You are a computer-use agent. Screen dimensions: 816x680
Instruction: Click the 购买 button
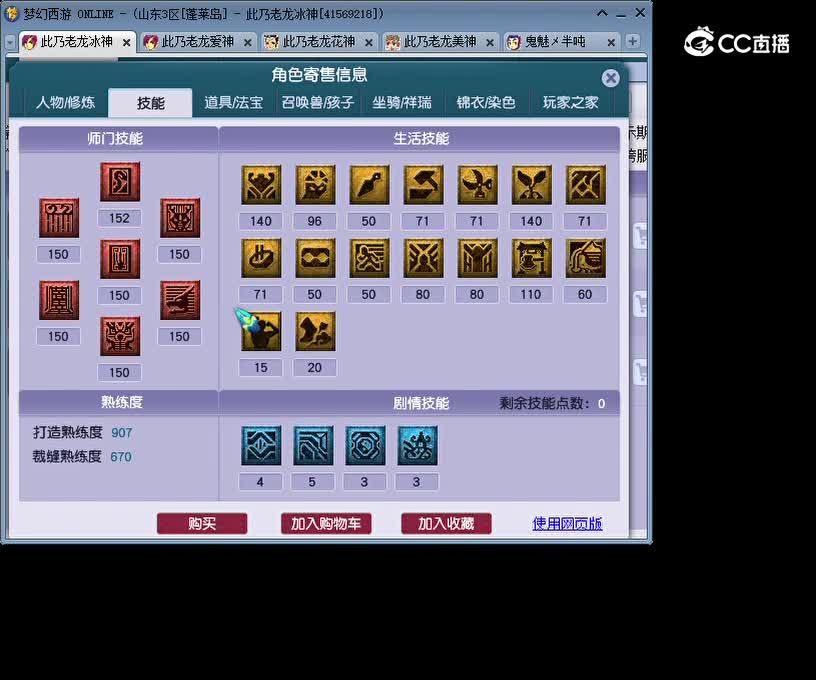click(202, 523)
